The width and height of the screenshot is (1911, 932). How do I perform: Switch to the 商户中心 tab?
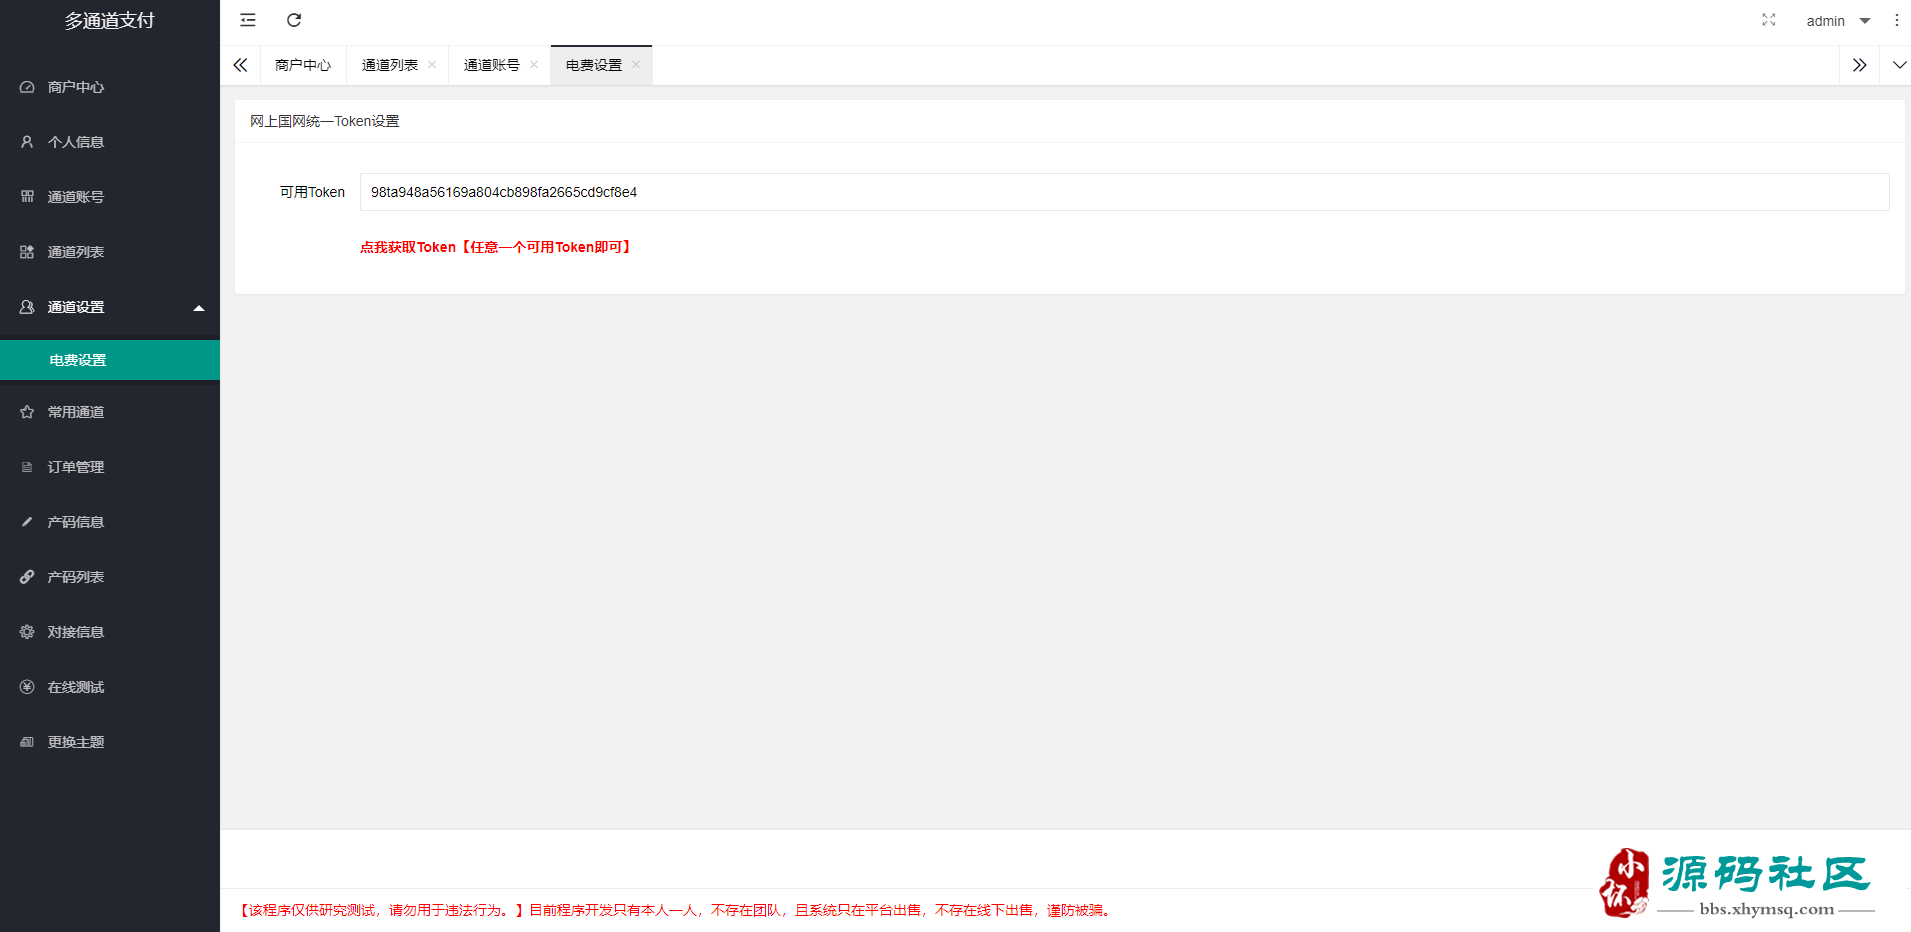pyautogui.click(x=303, y=65)
